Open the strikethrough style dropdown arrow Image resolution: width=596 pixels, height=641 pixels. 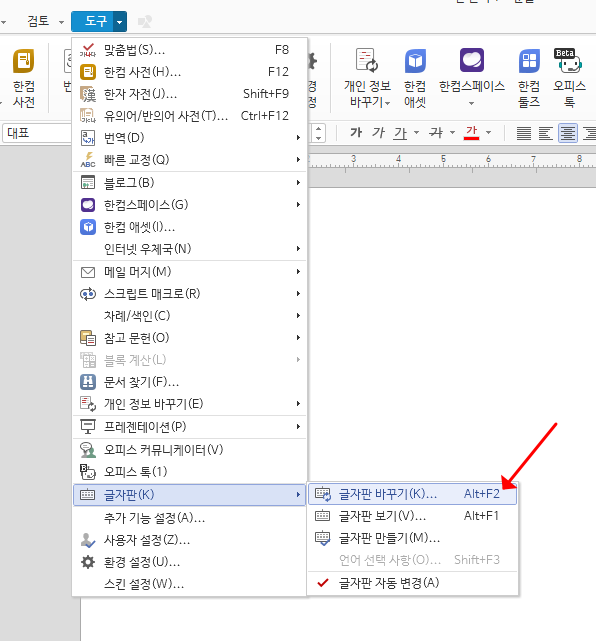pos(453,132)
